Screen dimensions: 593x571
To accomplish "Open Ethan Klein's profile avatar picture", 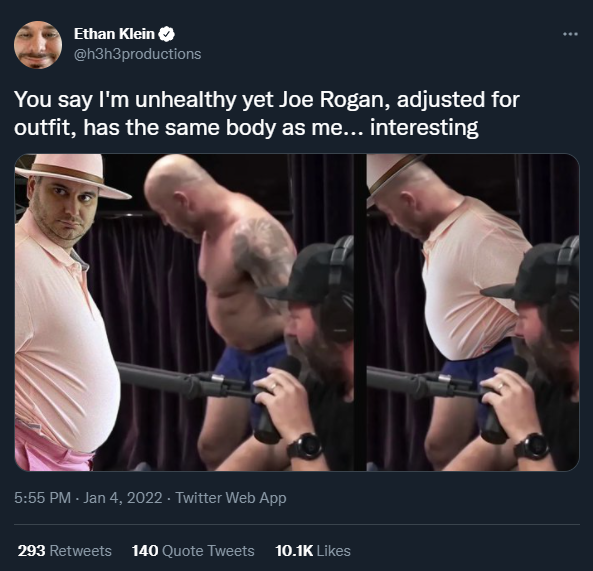I will click(38, 45).
